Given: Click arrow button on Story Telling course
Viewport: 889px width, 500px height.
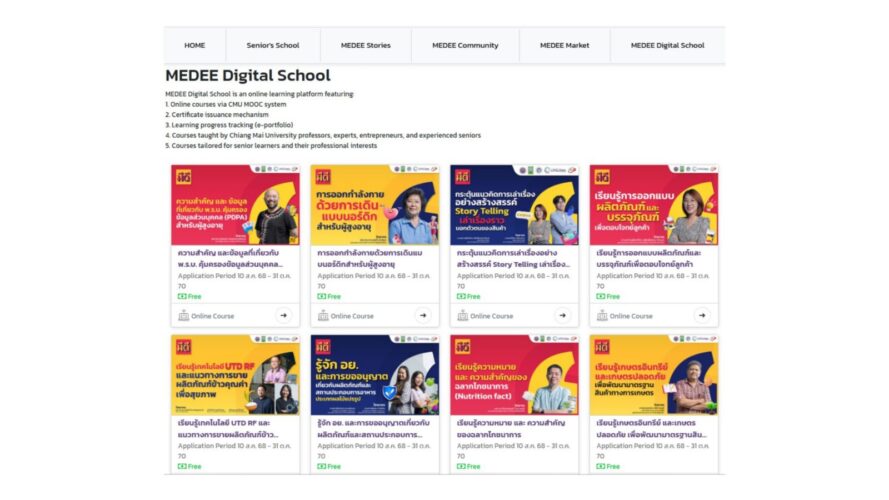Looking at the screenshot, I should pyautogui.click(x=562, y=316).
